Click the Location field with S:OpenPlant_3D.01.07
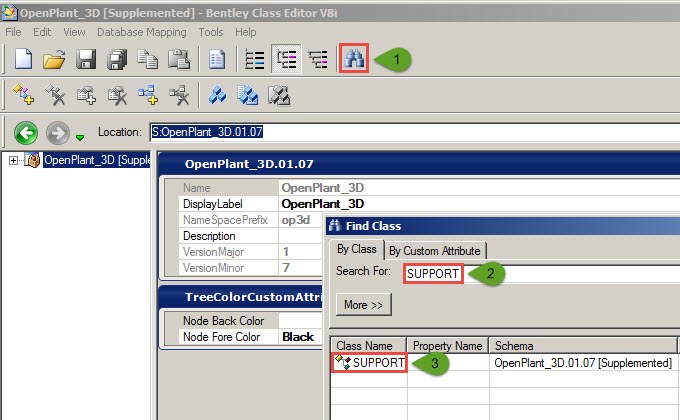The image size is (680, 420). 415,132
